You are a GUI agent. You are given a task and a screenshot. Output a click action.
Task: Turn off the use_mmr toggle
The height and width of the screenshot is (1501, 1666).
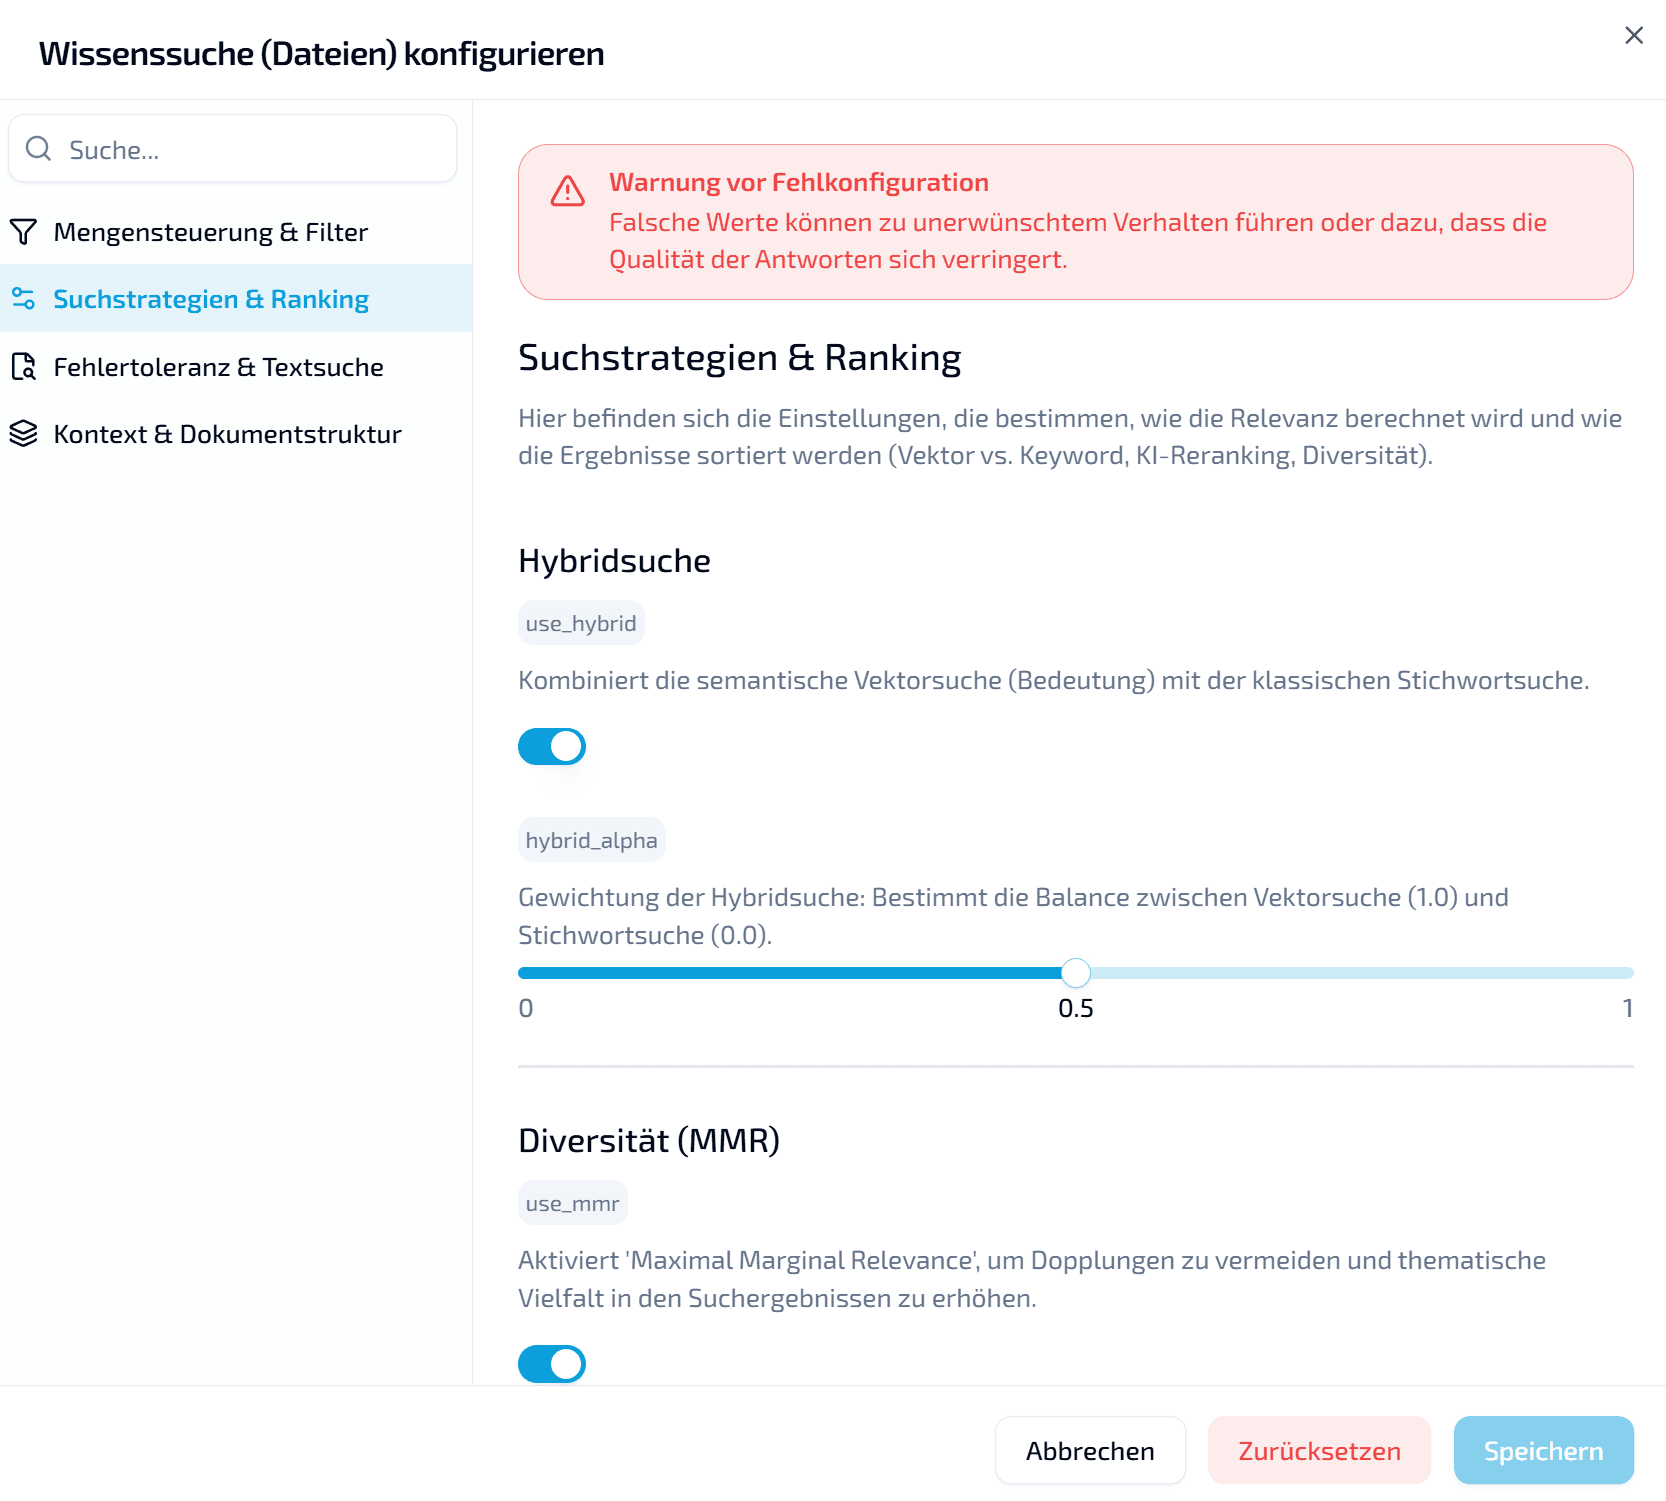tap(552, 1364)
